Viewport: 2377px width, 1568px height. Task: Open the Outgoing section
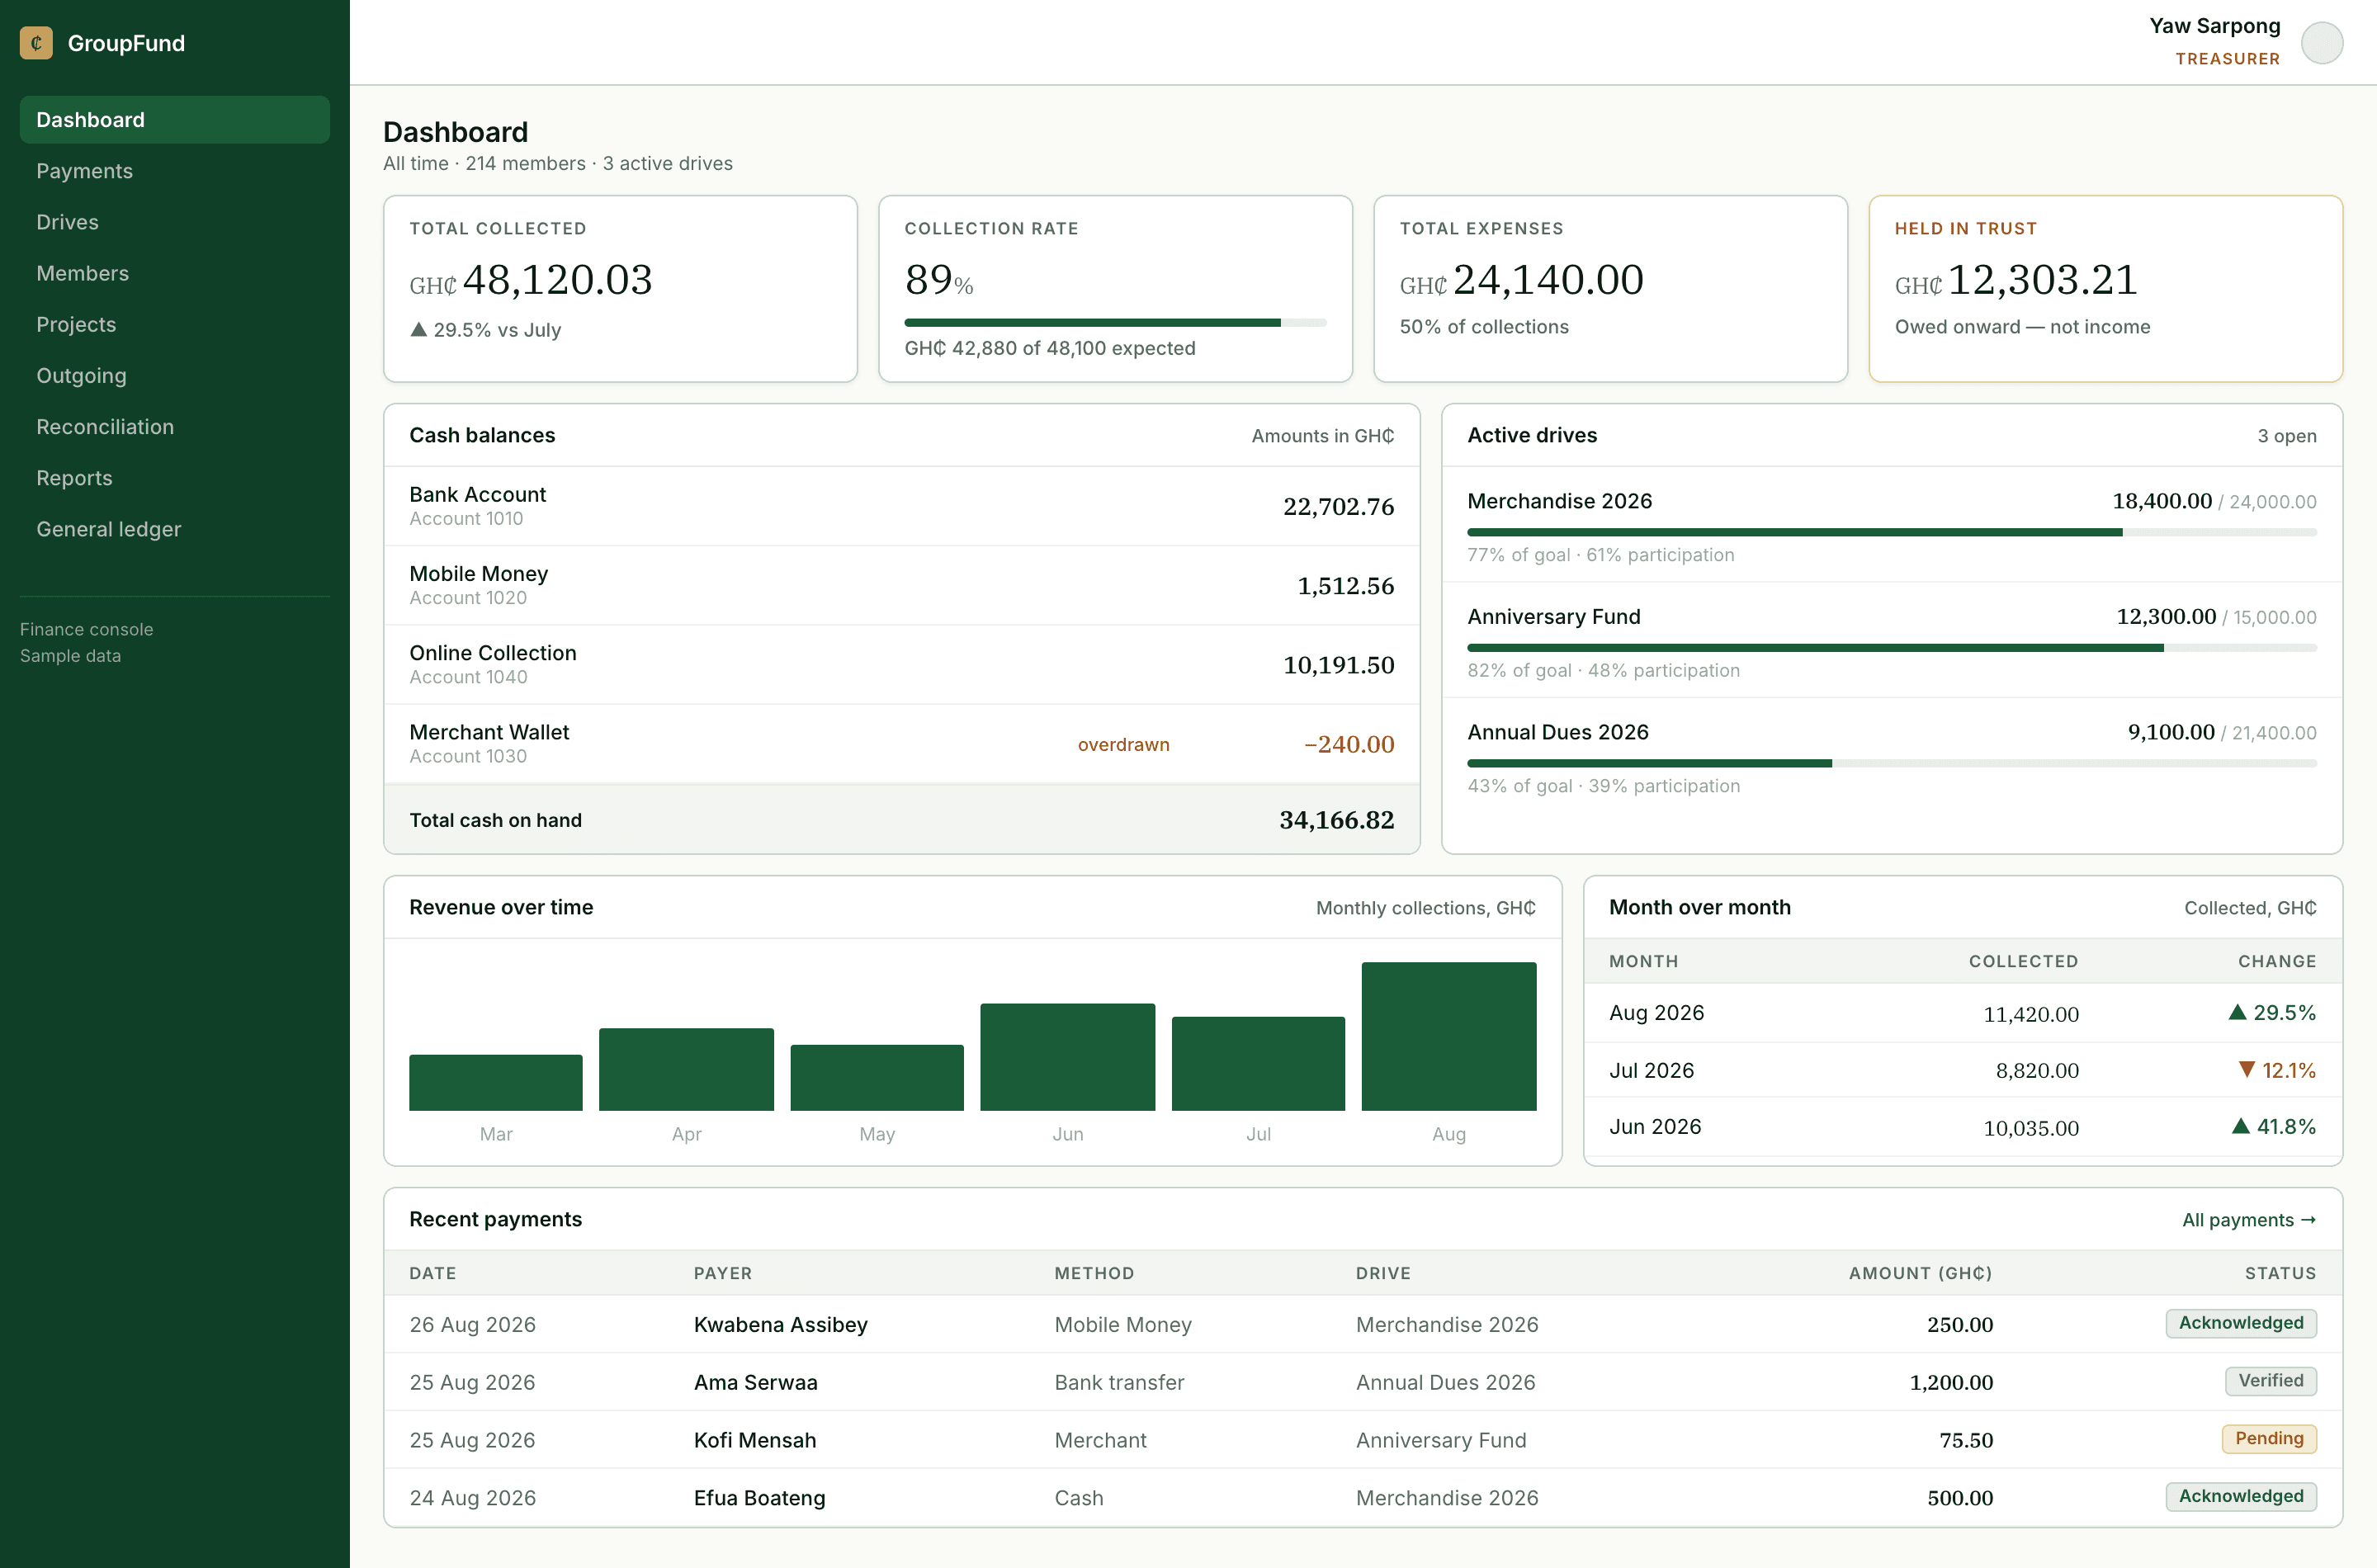point(174,376)
